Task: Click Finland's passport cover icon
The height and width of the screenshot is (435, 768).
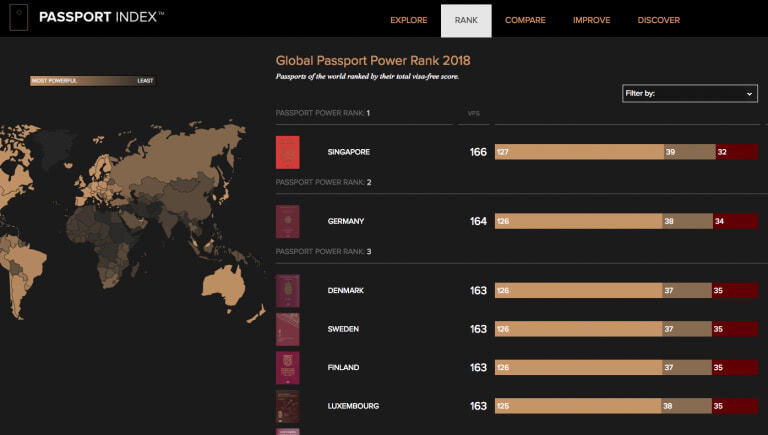Action: [288, 368]
